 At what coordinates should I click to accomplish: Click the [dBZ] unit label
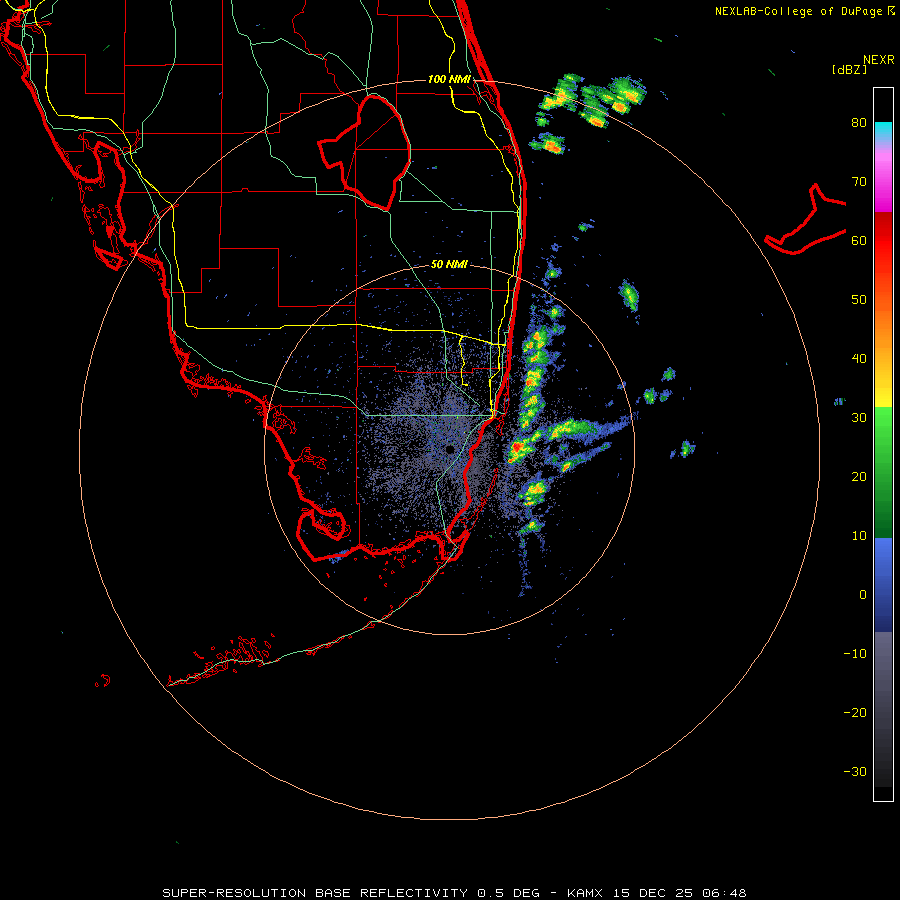click(849, 69)
